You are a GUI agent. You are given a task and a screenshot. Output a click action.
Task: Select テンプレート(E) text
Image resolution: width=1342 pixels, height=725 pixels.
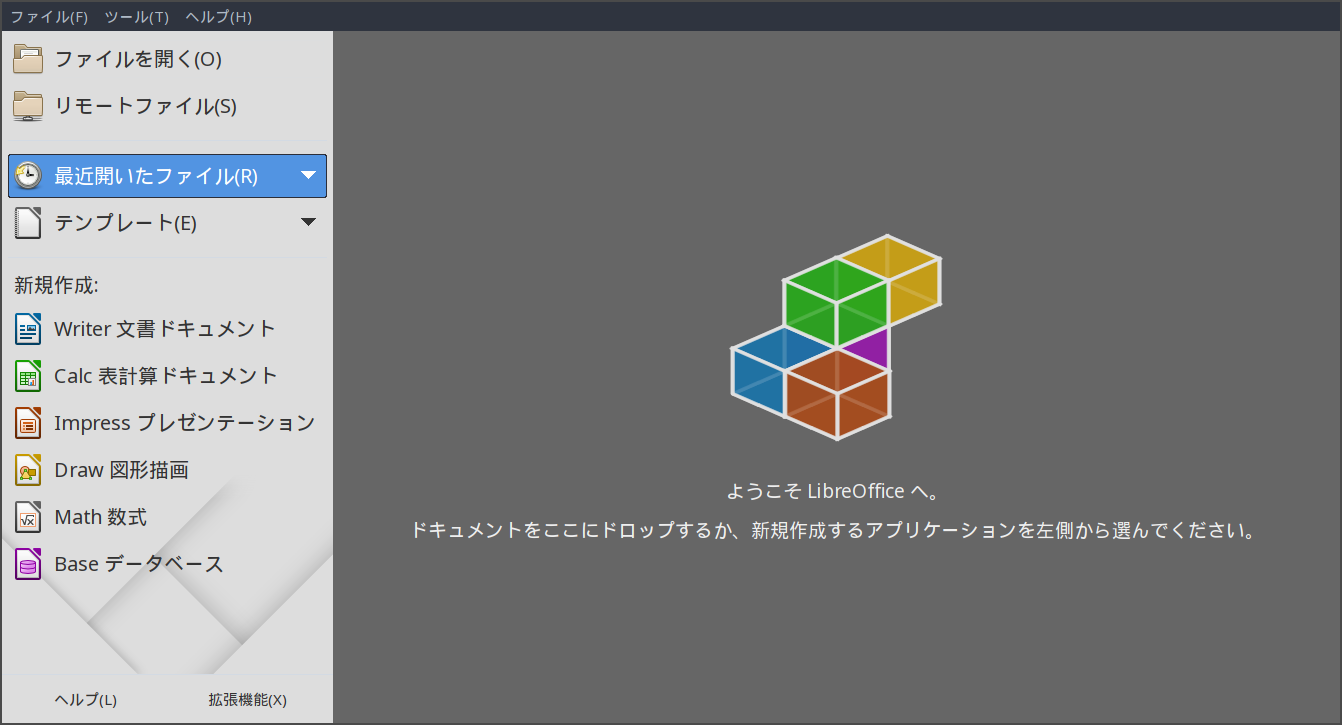click(x=125, y=223)
